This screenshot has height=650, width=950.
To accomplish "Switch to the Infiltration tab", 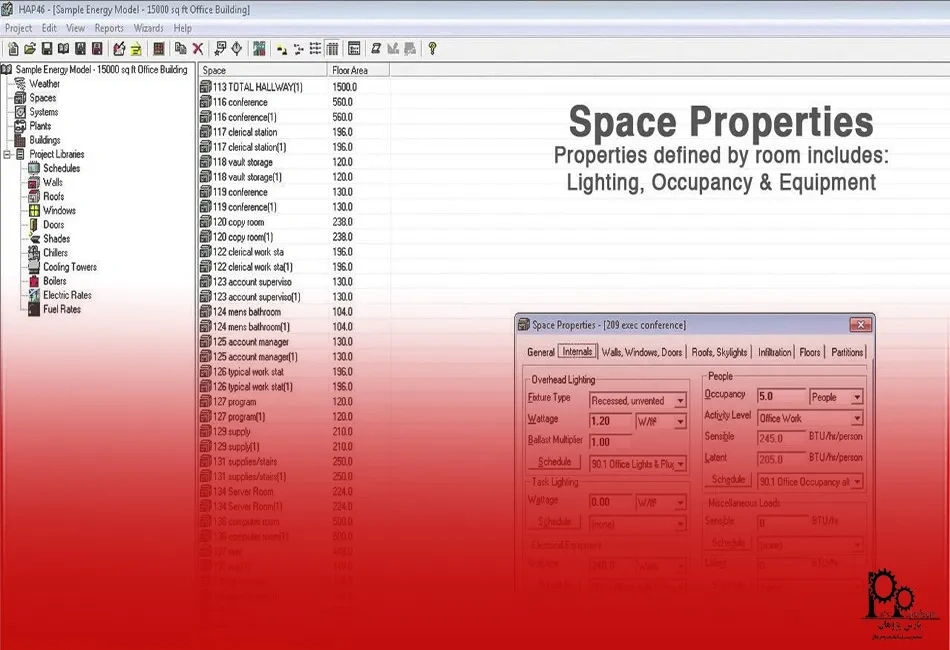I will (x=774, y=352).
